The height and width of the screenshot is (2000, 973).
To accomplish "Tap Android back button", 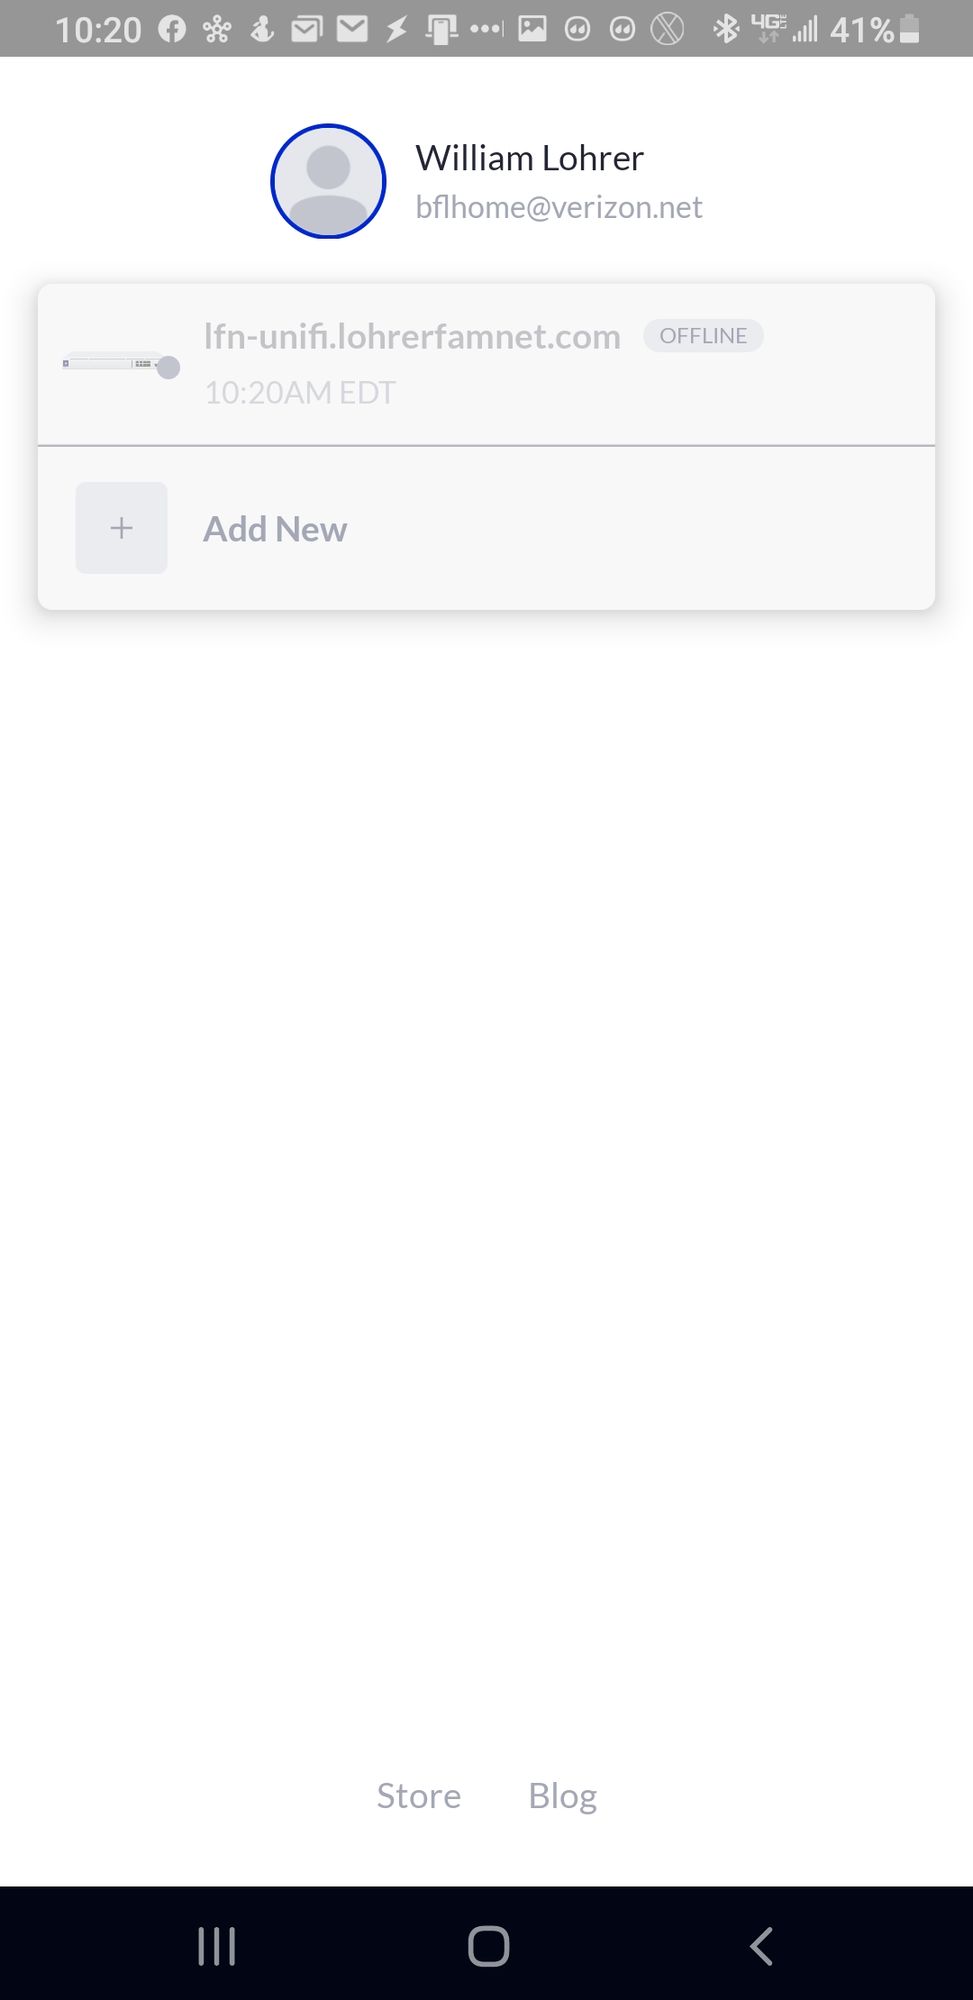I will click(x=761, y=1946).
